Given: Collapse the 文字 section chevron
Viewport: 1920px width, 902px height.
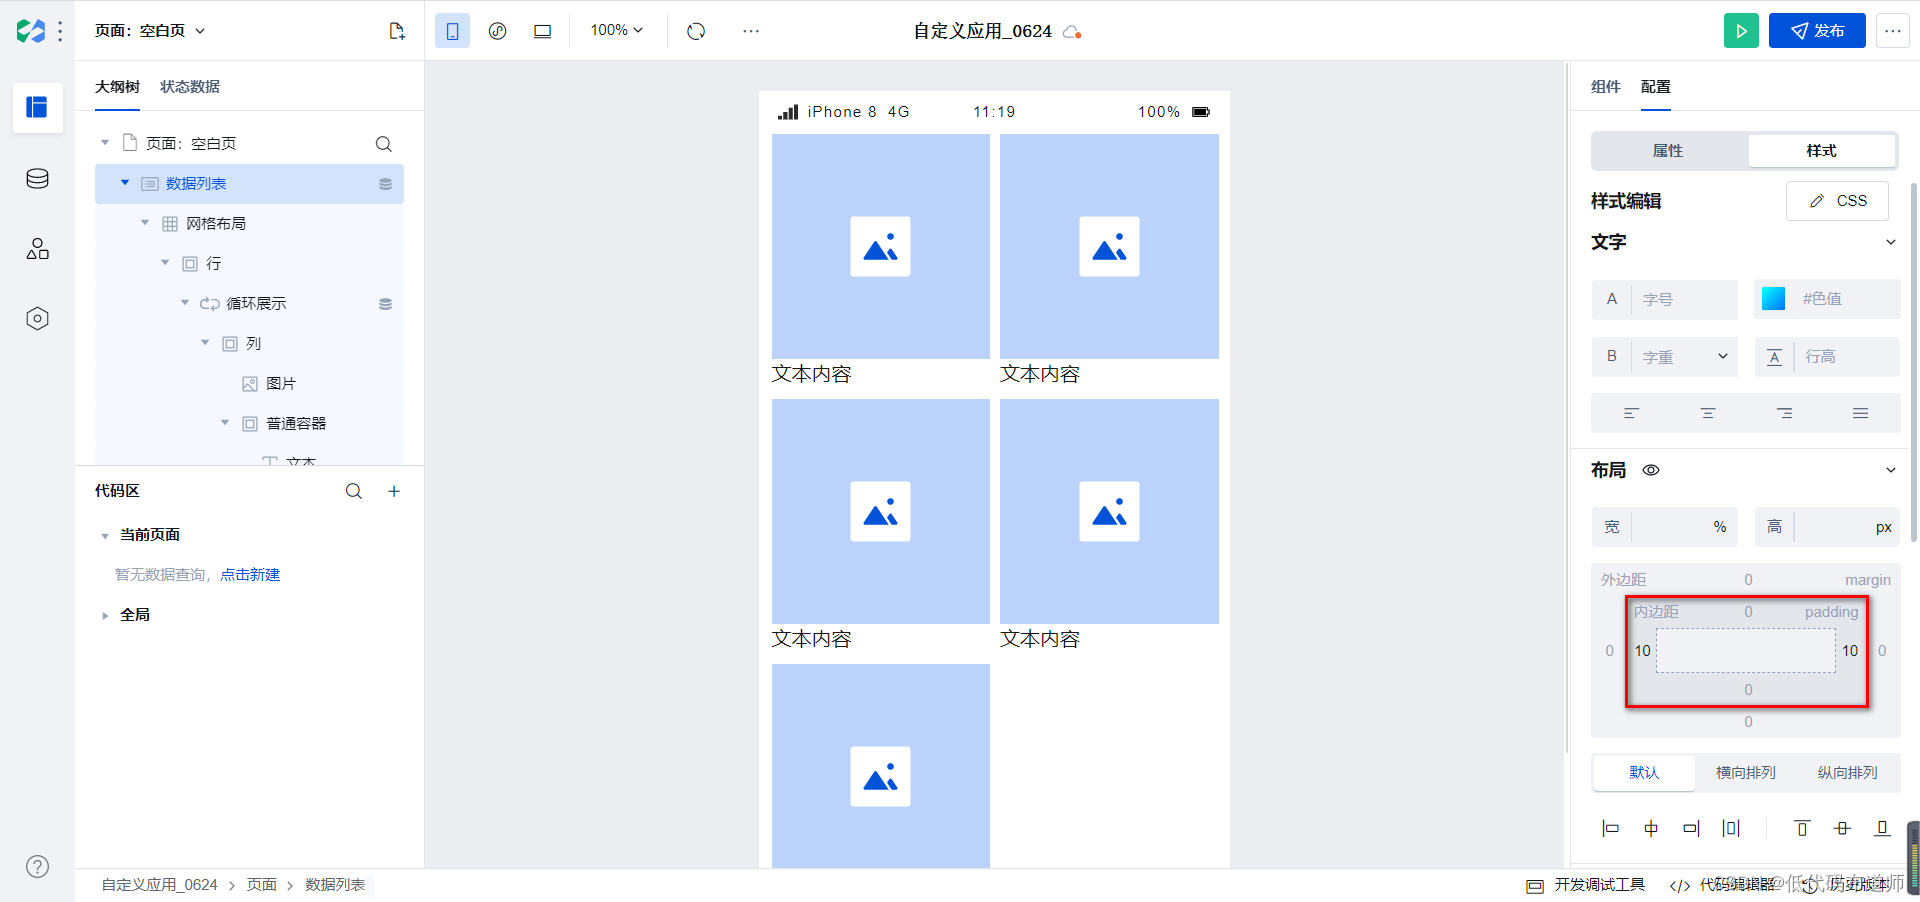Looking at the screenshot, I should pos(1891,242).
